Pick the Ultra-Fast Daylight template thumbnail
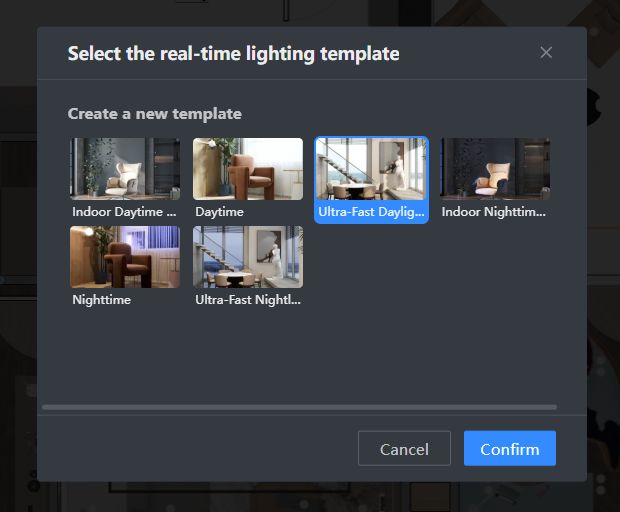Image resolution: width=620 pixels, height=512 pixels. (371, 168)
